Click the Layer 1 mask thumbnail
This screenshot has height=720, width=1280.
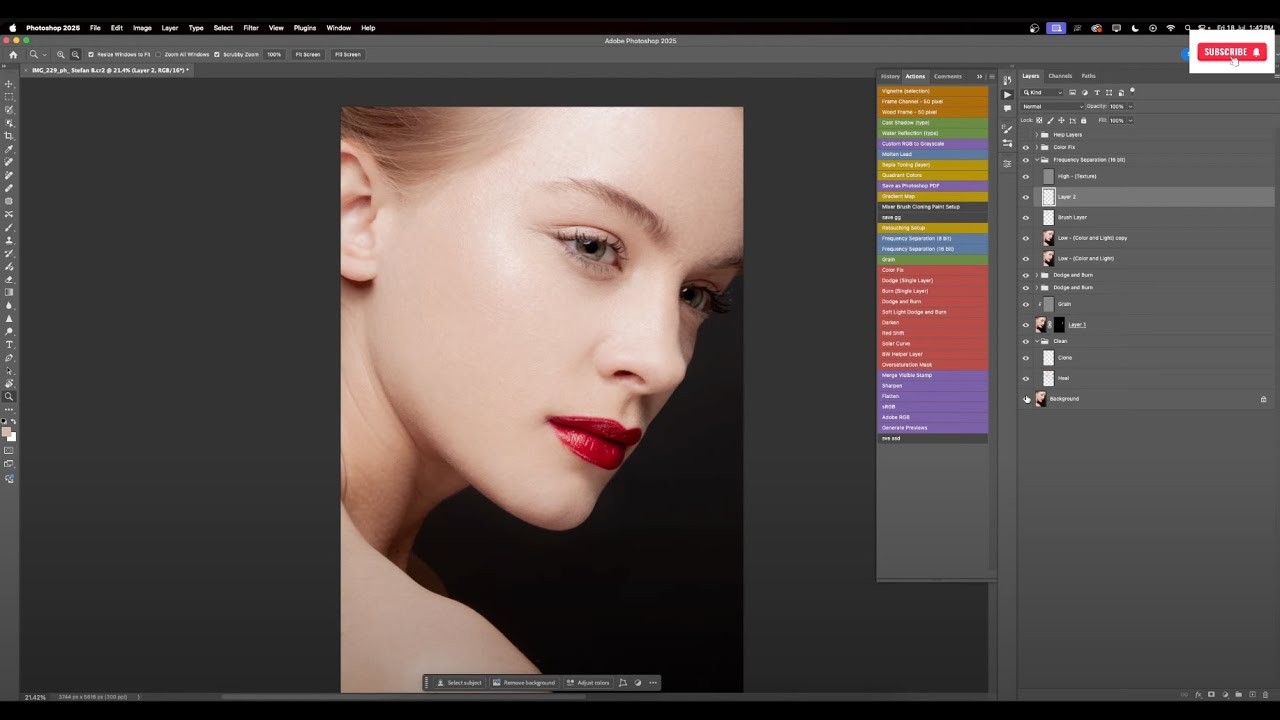pyautogui.click(x=1059, y=325)
